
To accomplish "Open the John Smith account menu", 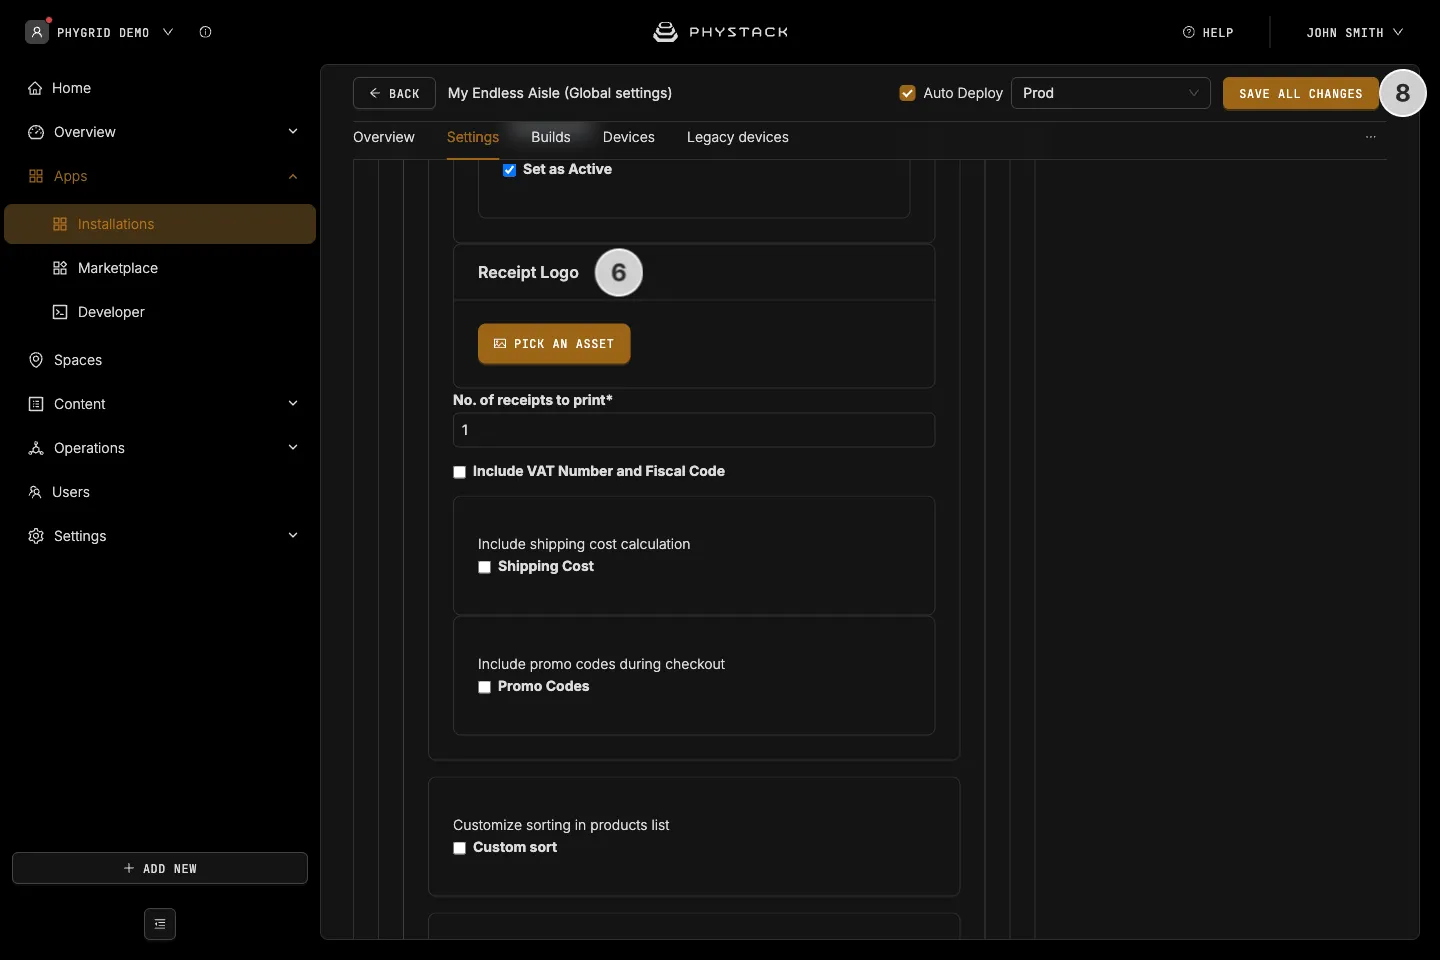I will pyautogui.click(x=1355, y=32).
